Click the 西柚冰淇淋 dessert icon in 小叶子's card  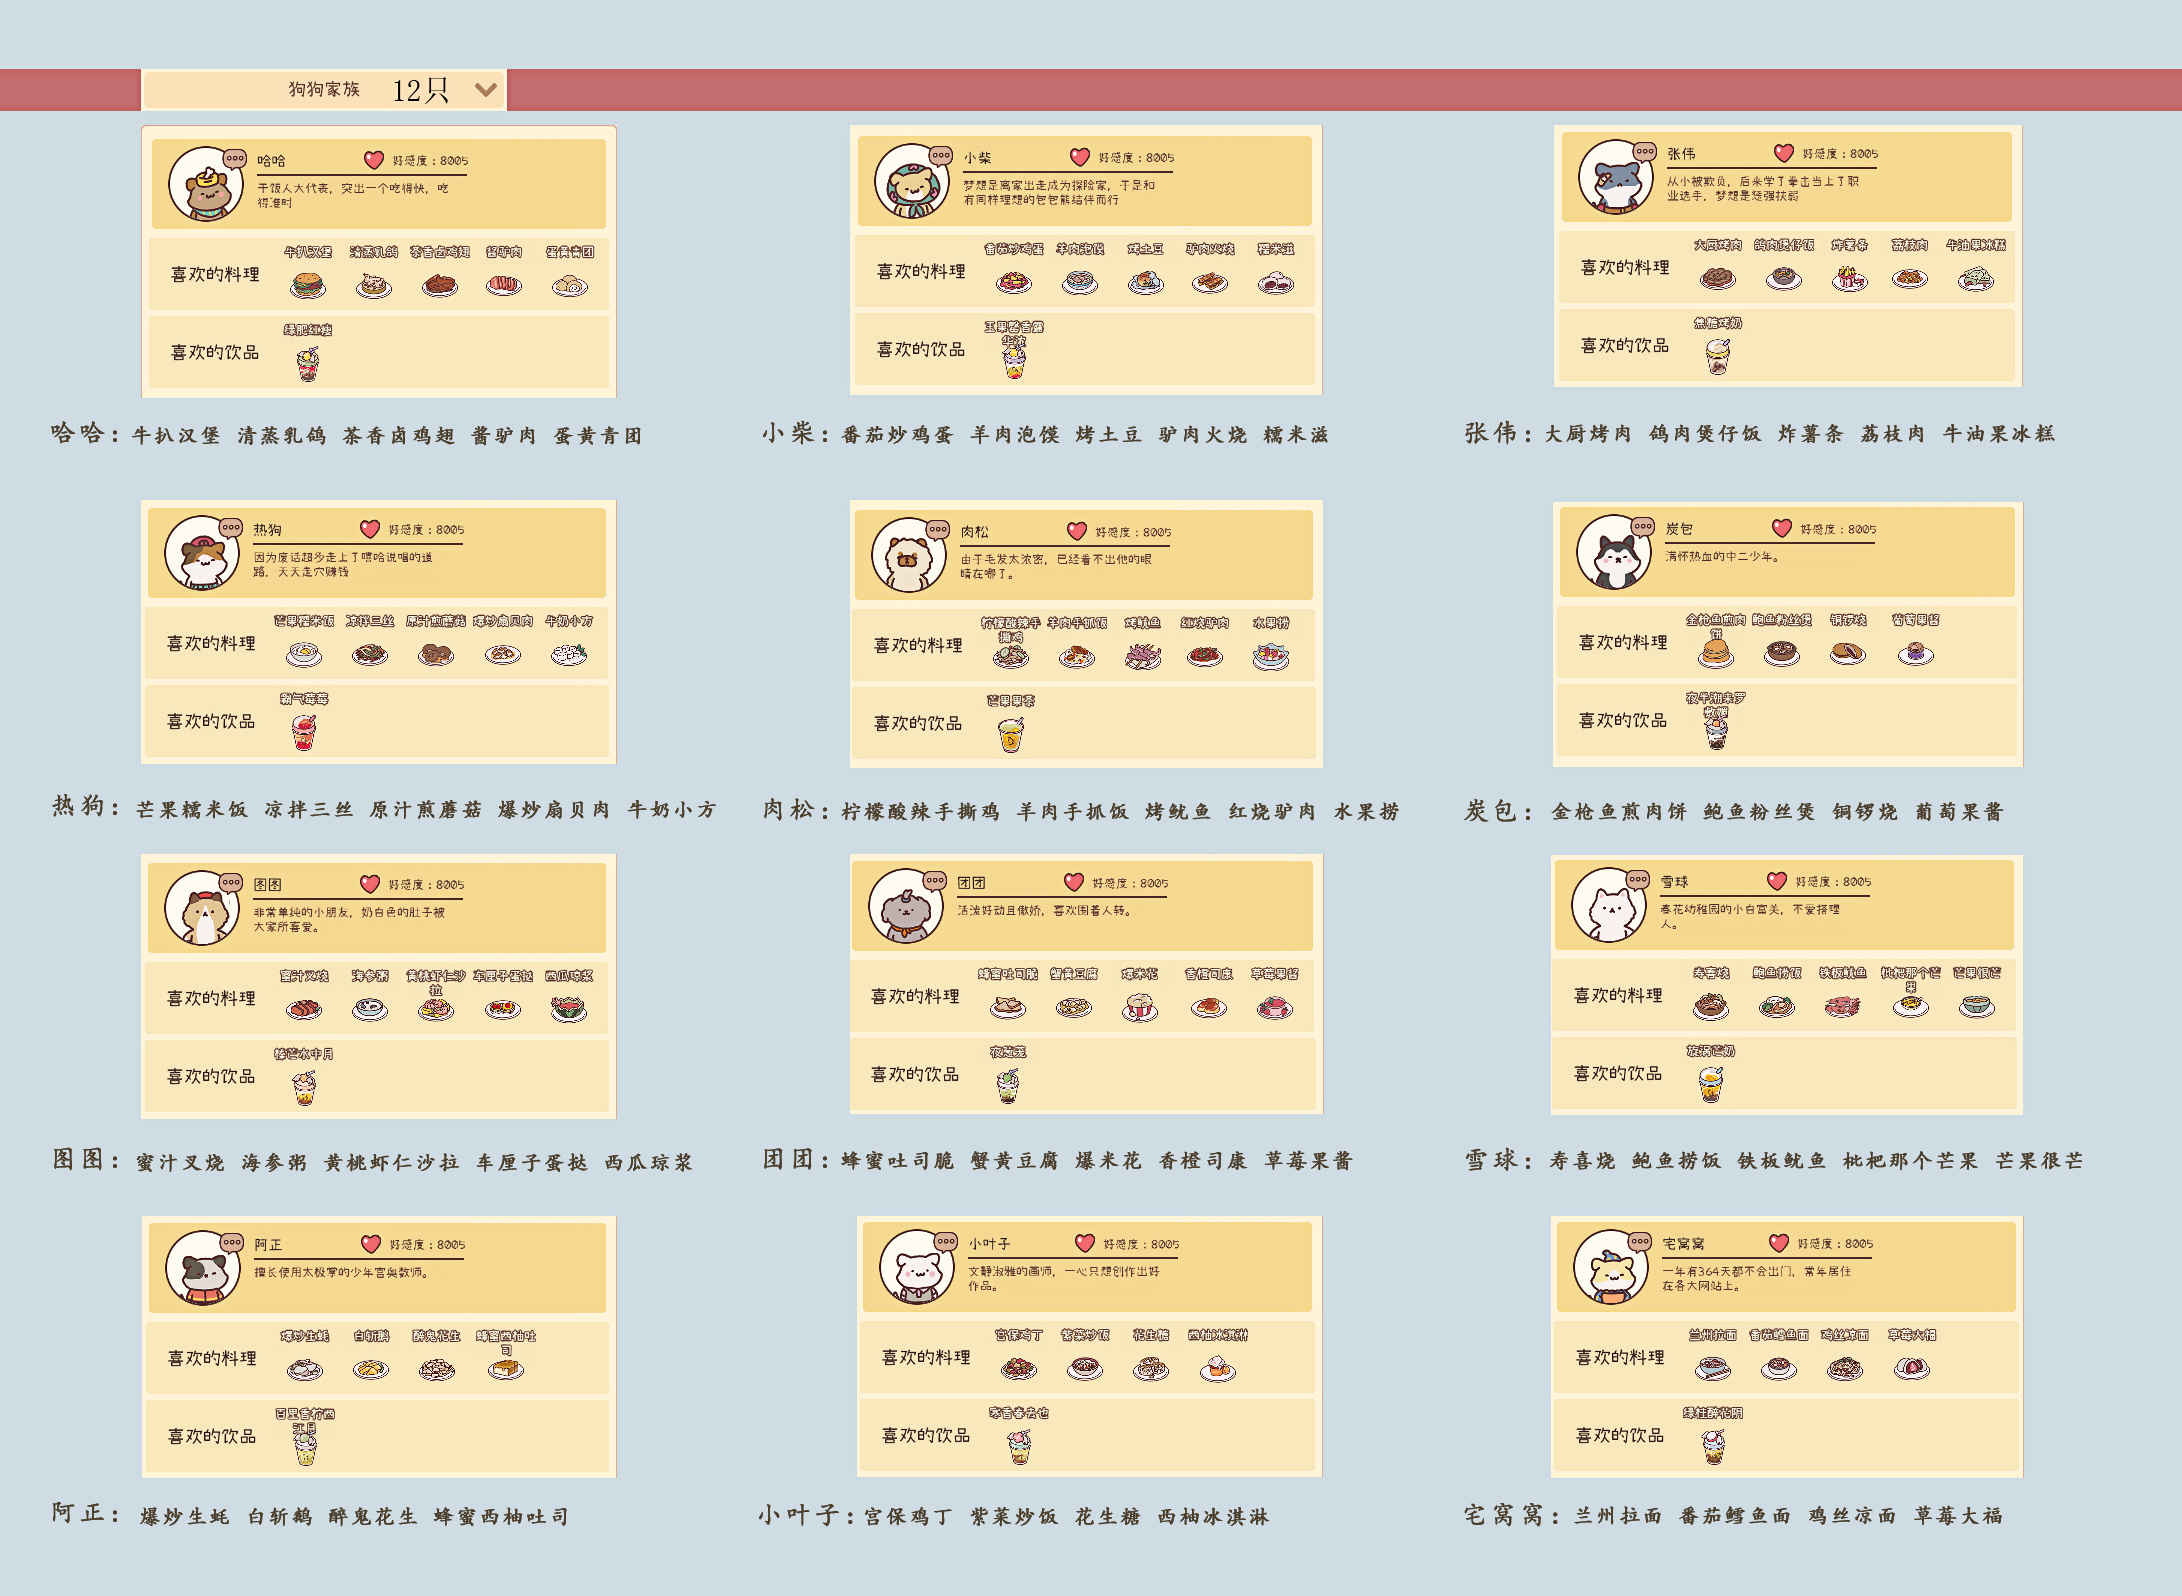pos(1217,1368)
